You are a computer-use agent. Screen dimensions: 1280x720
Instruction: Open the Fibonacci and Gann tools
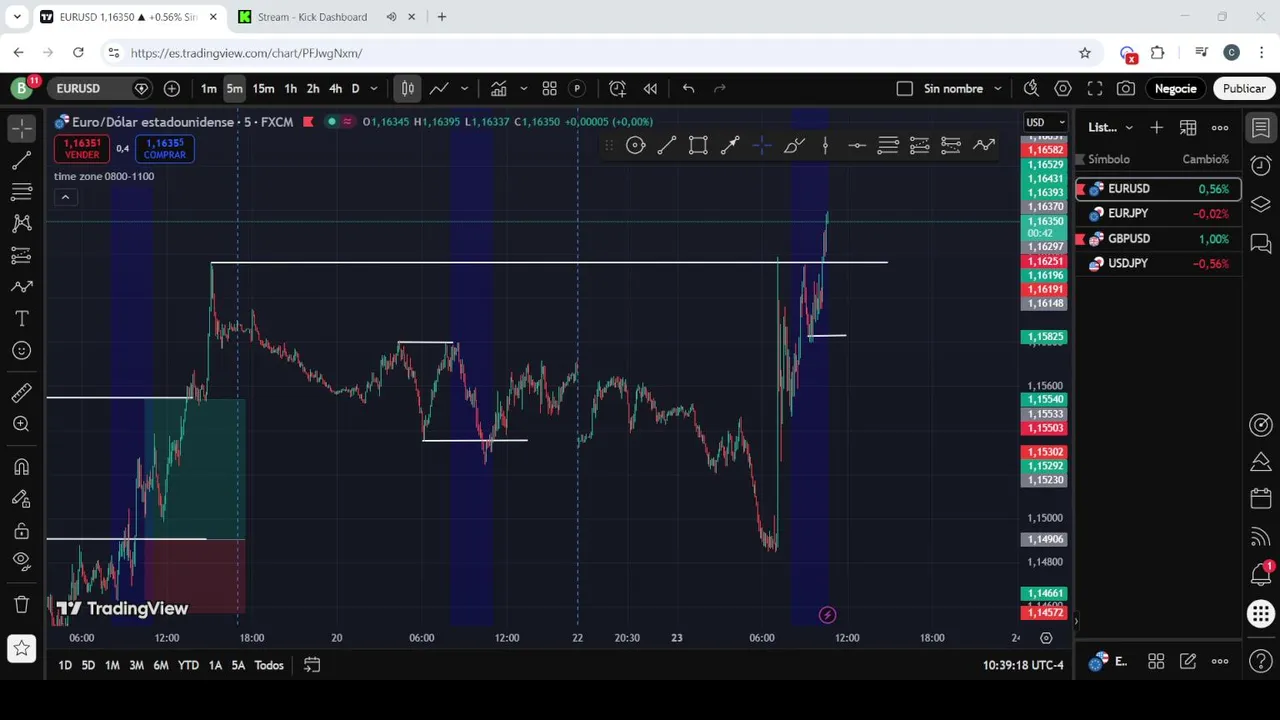point(21,191)
